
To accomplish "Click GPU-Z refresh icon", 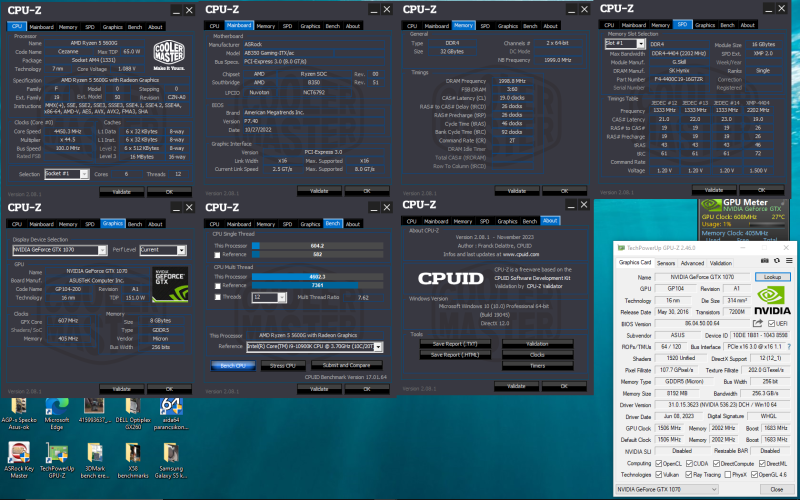I will click(x=777, y=261).
